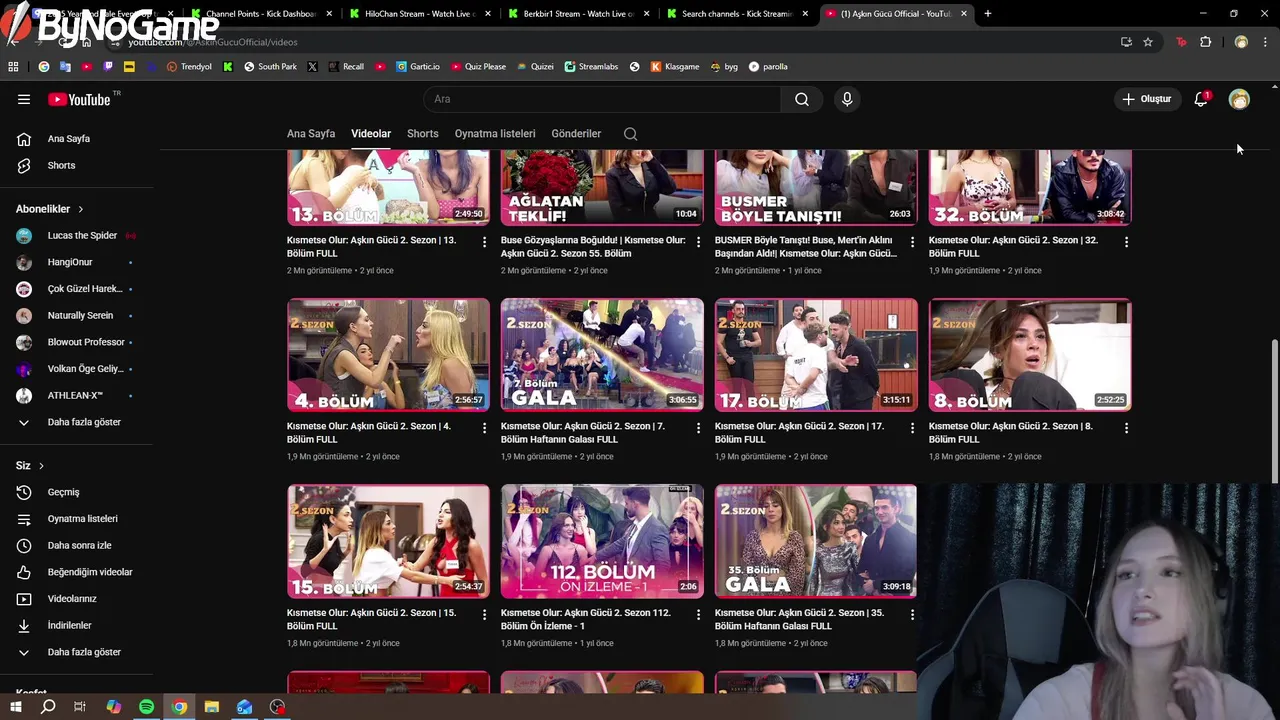Open options menu for Buse Gözyaşlarına Boğuldu video
The width and height of the screenshot is (1280, 720).
point(698,242)
